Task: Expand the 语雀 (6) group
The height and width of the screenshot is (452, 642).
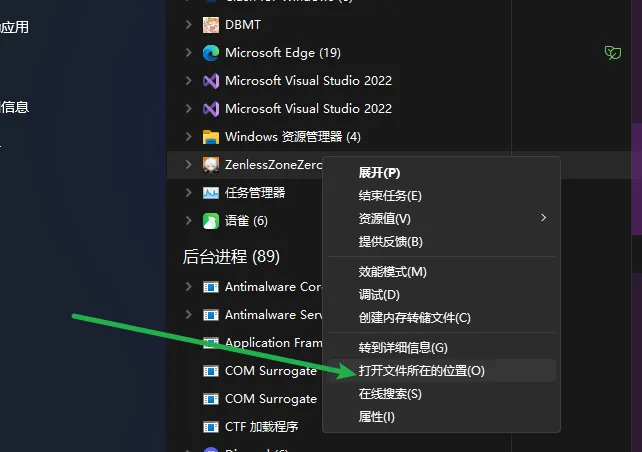Action: [x=188, y=221]
